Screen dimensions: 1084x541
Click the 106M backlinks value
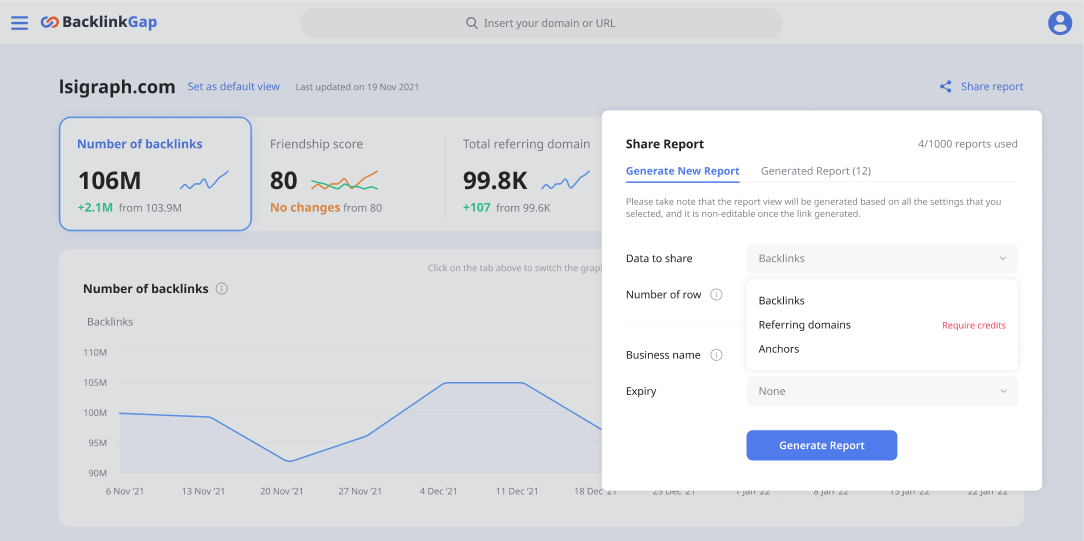109,181
